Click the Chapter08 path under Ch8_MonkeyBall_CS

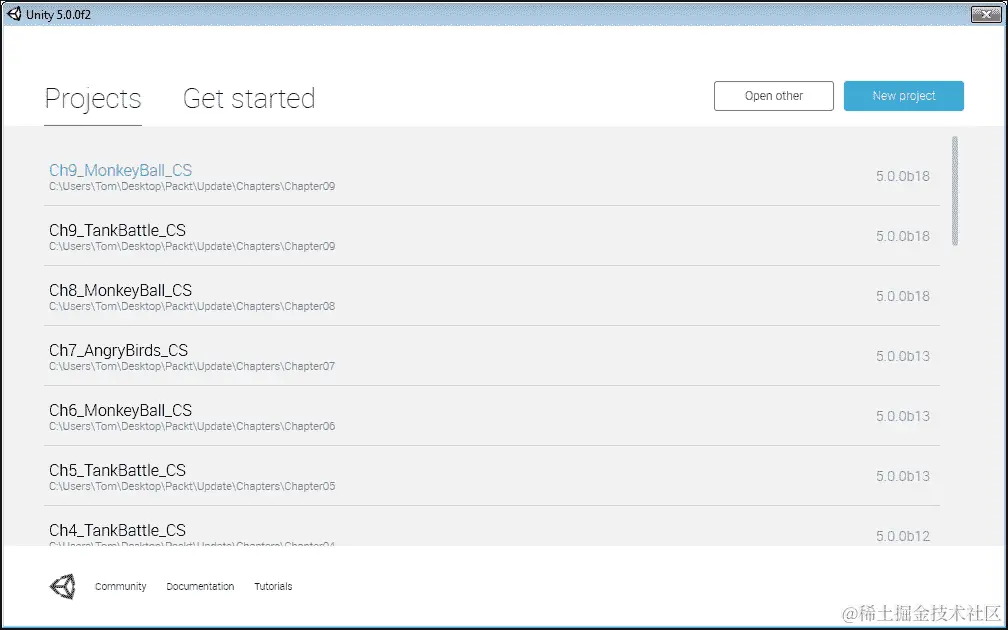coord(192,306)
